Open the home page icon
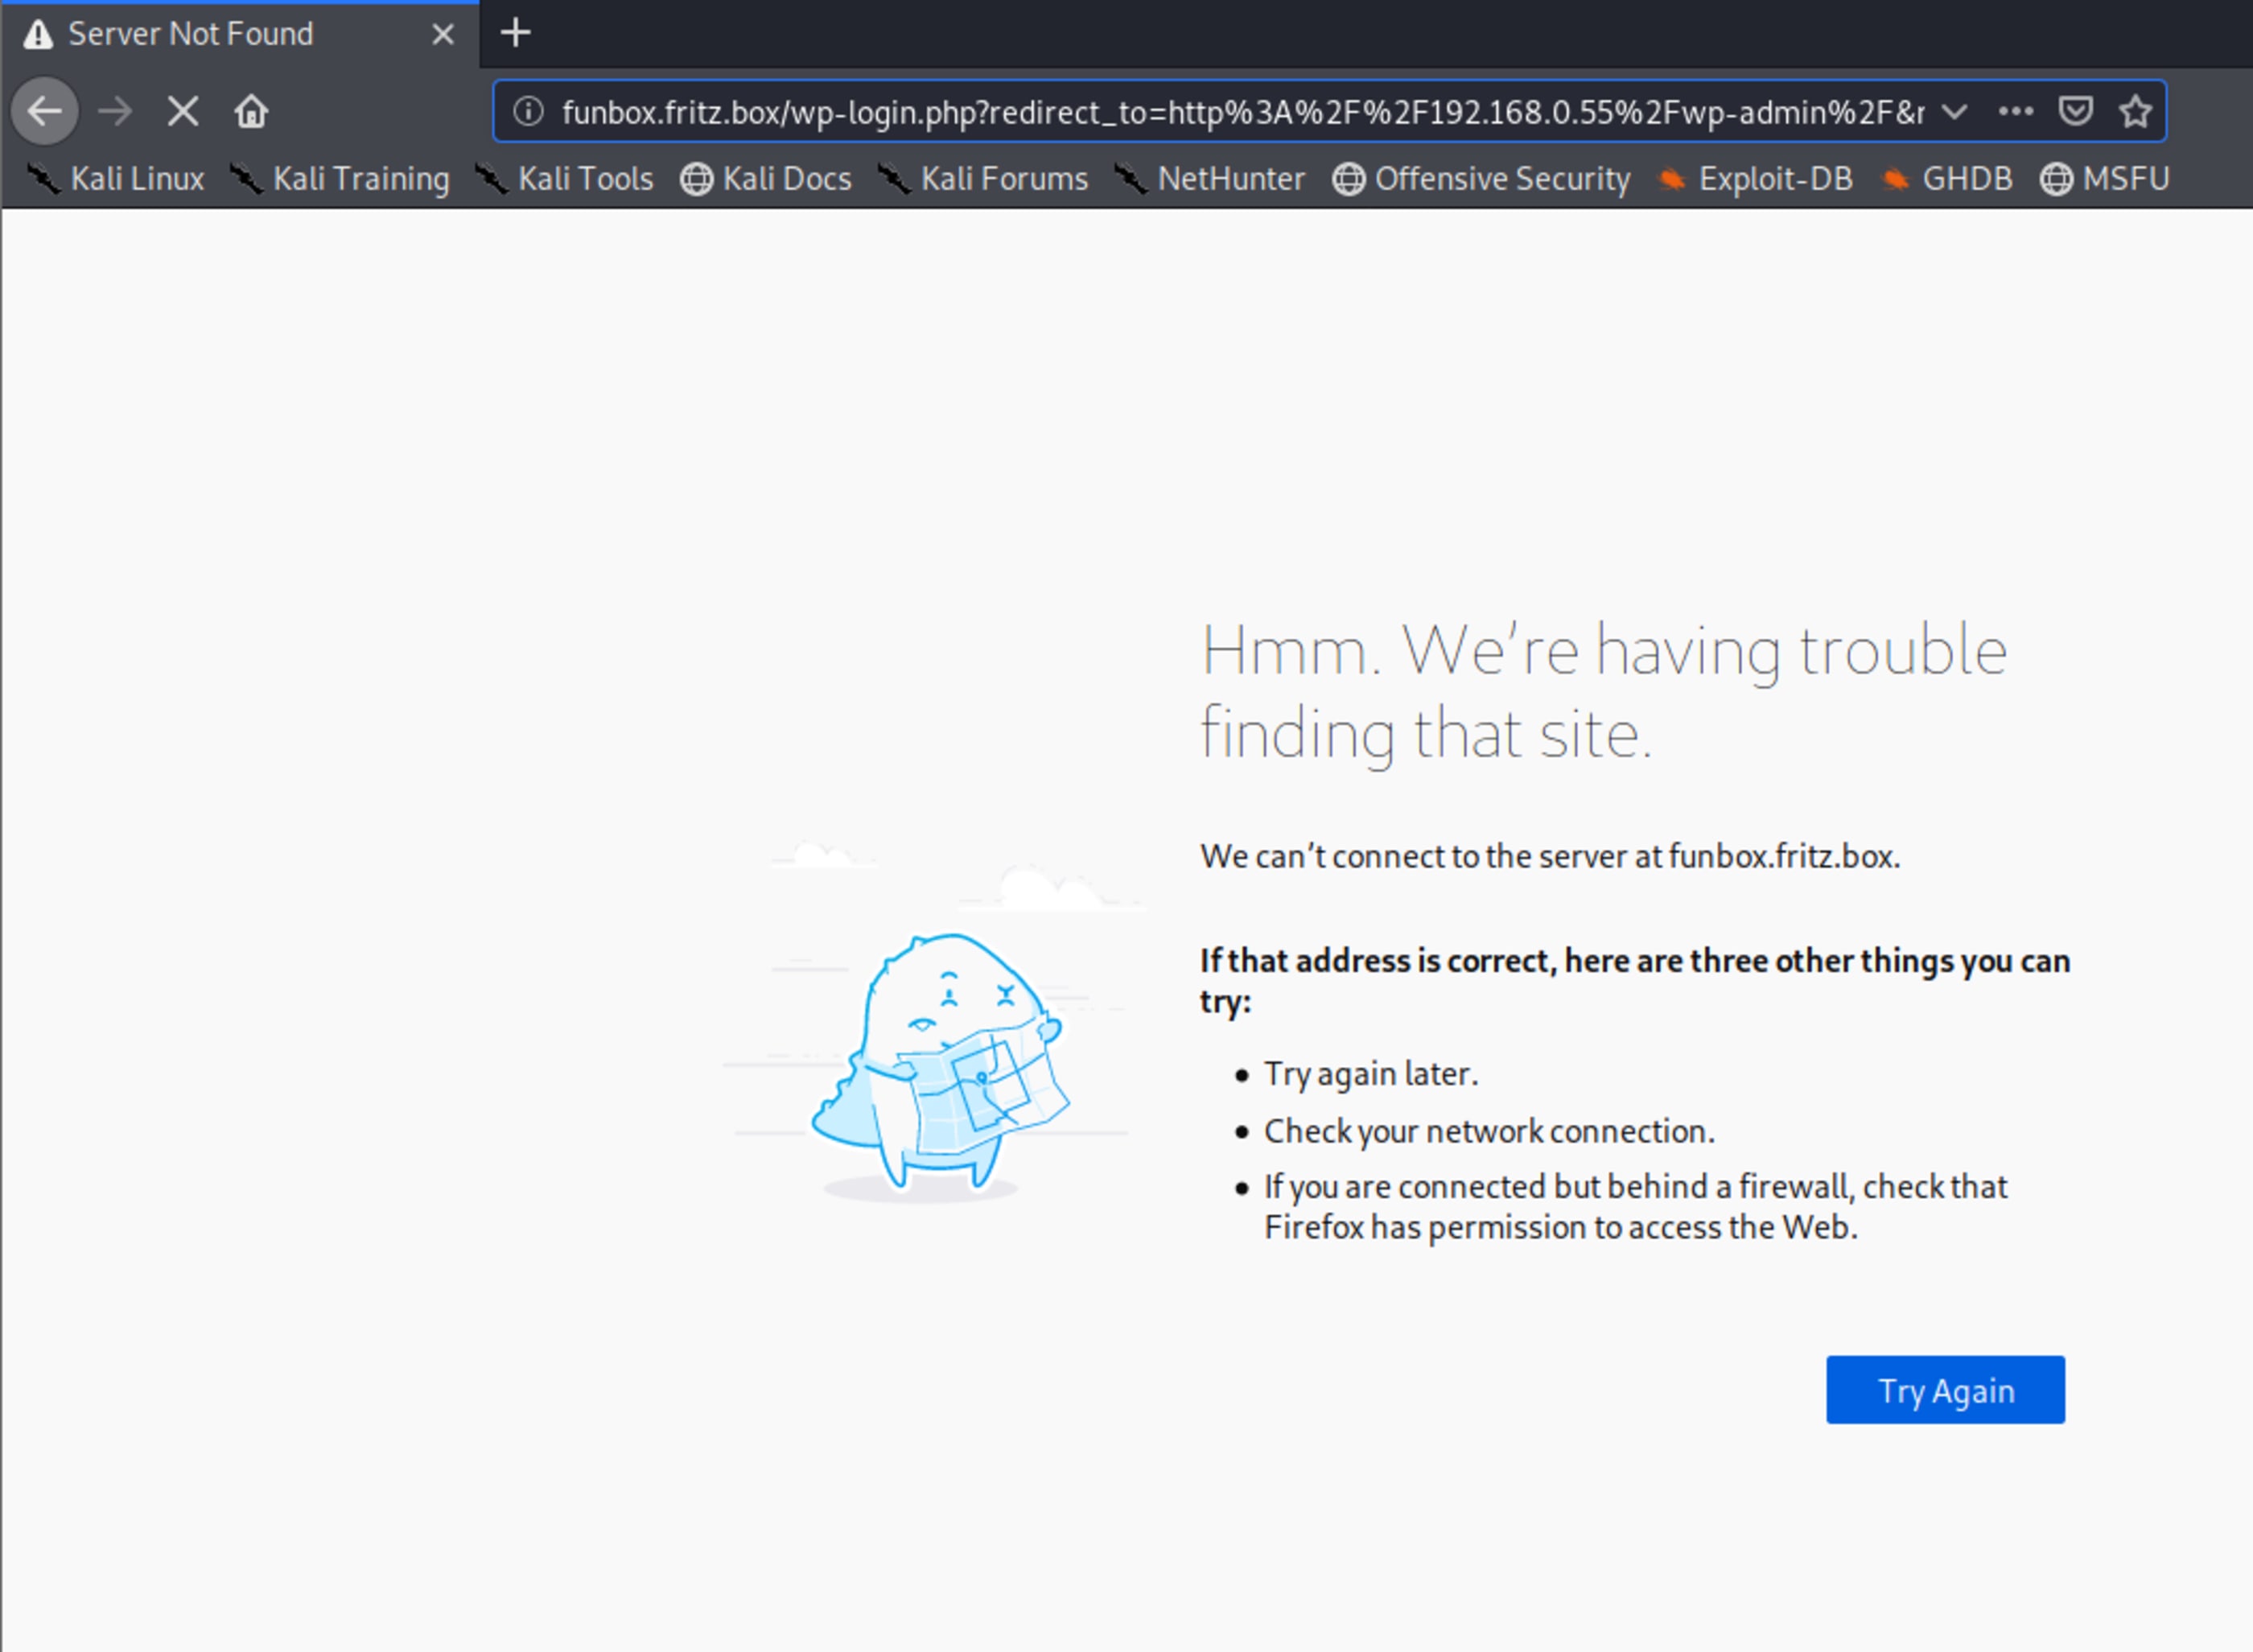The height and width of the screenshot is (1652, 2253). [251, 111]
